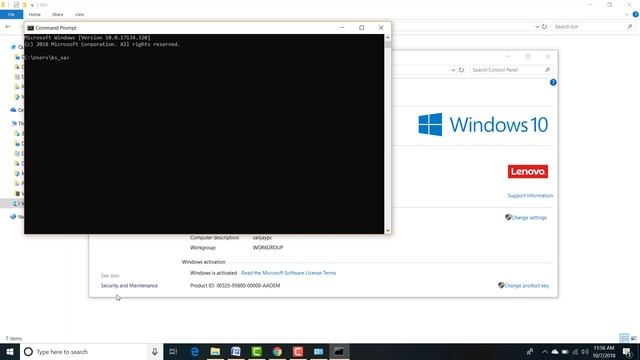Open File Explorer address history dropdown

[537, 27]
